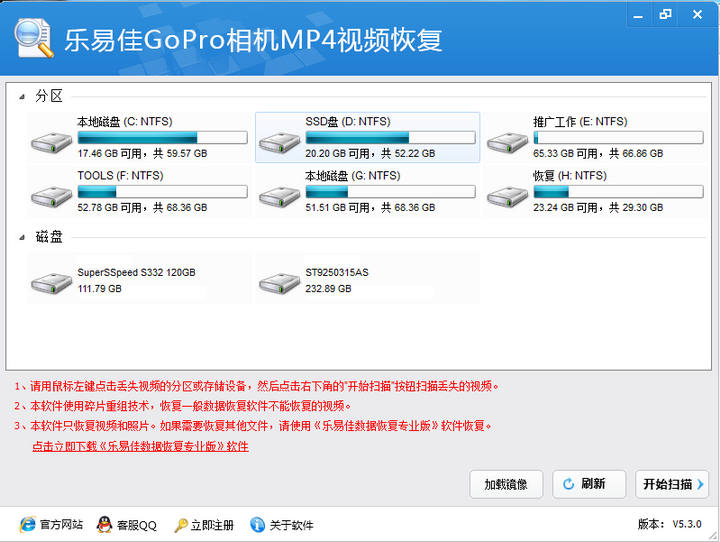This screenshot has height=542, width=720.
Task: Click the text 20.20 GB 可用，共 52.22 GB
Action: pyautogui.click(x=370, y=153)
